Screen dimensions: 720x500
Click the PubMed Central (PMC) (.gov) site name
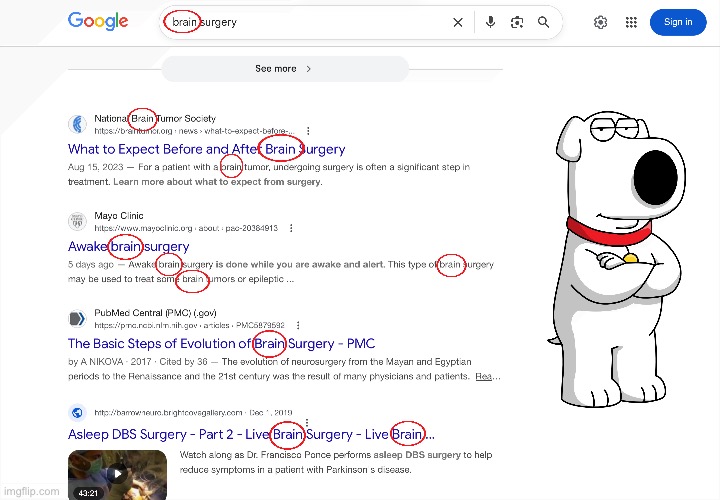coord(155,313)
